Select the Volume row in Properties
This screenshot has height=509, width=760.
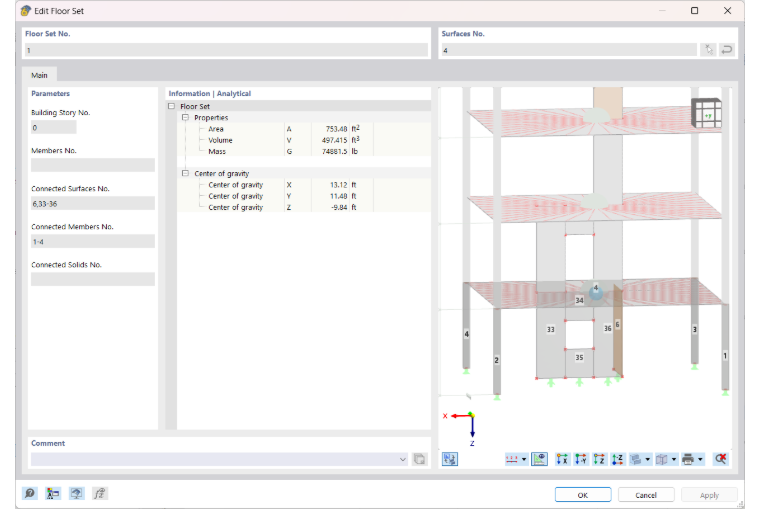coord(304,140)
